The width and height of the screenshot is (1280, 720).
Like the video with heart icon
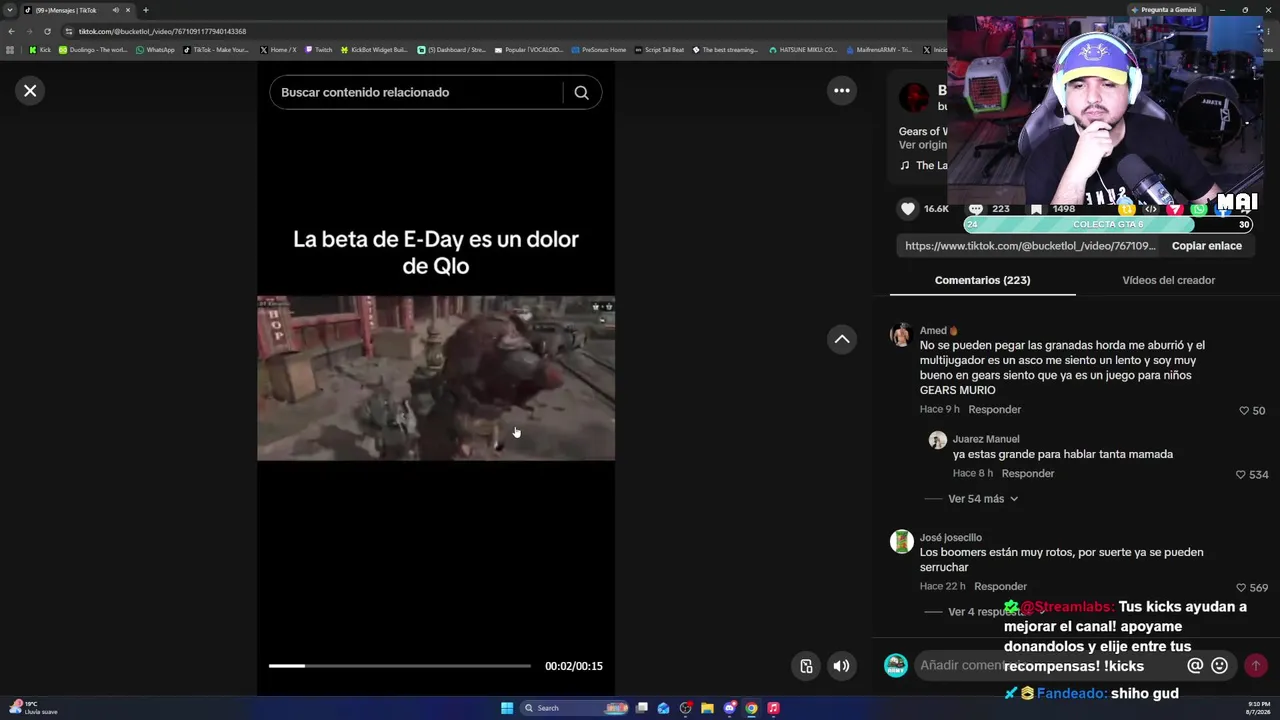click(908, 209)
